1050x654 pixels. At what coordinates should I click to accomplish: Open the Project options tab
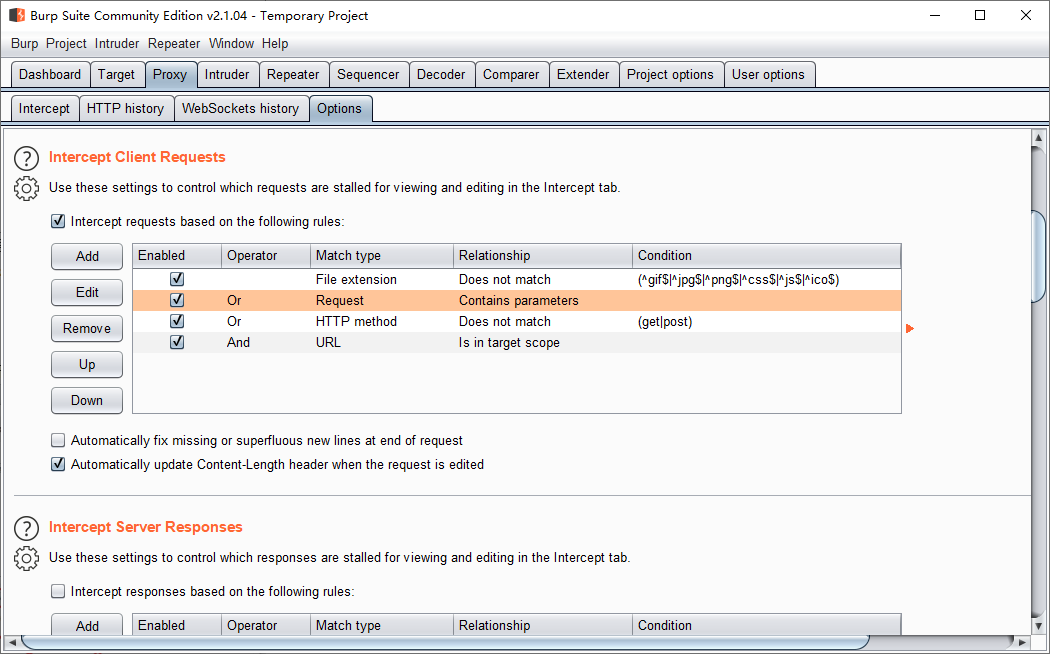point(671,74)
